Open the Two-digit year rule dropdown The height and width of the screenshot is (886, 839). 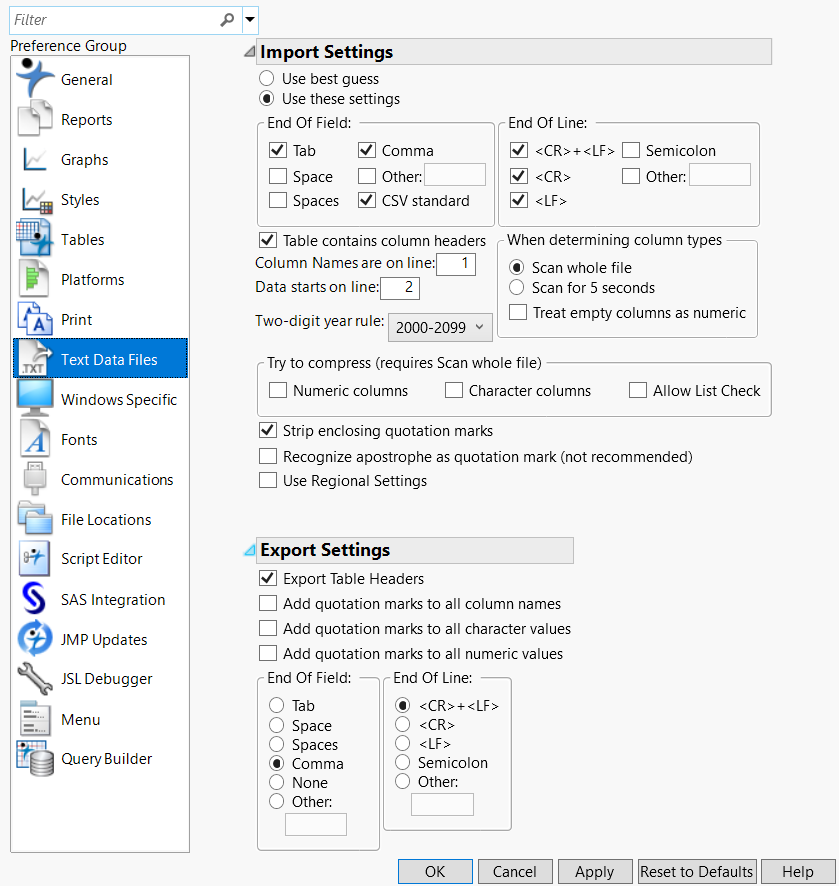(x=440, y=327)
